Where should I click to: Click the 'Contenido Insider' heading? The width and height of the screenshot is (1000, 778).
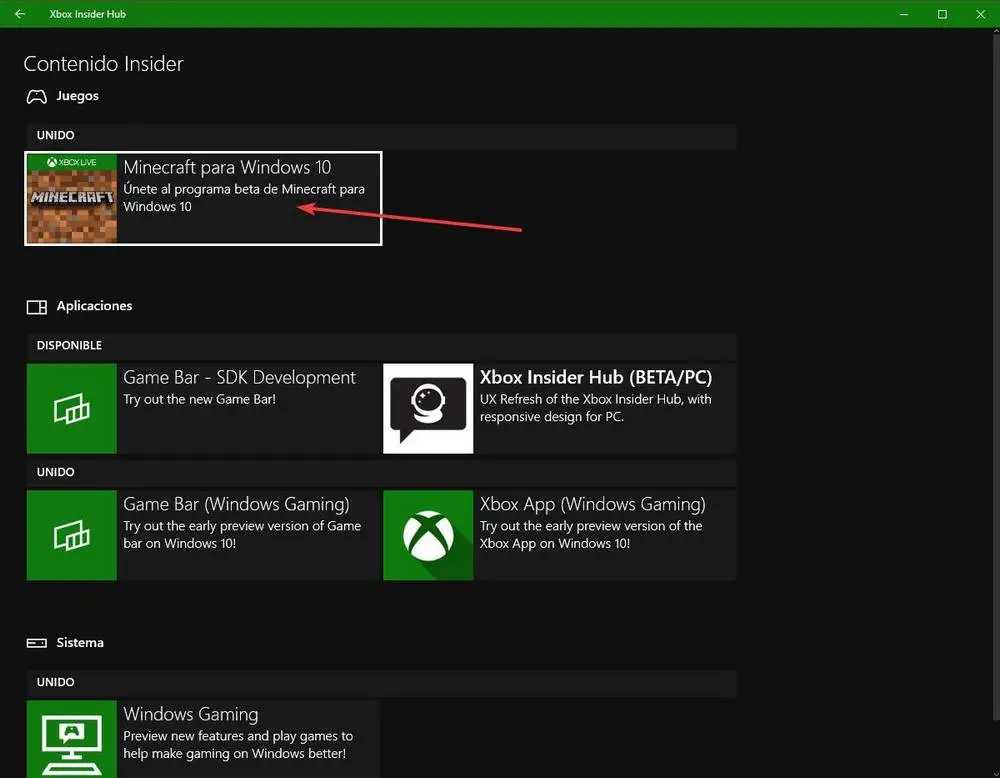pos(103,64)
